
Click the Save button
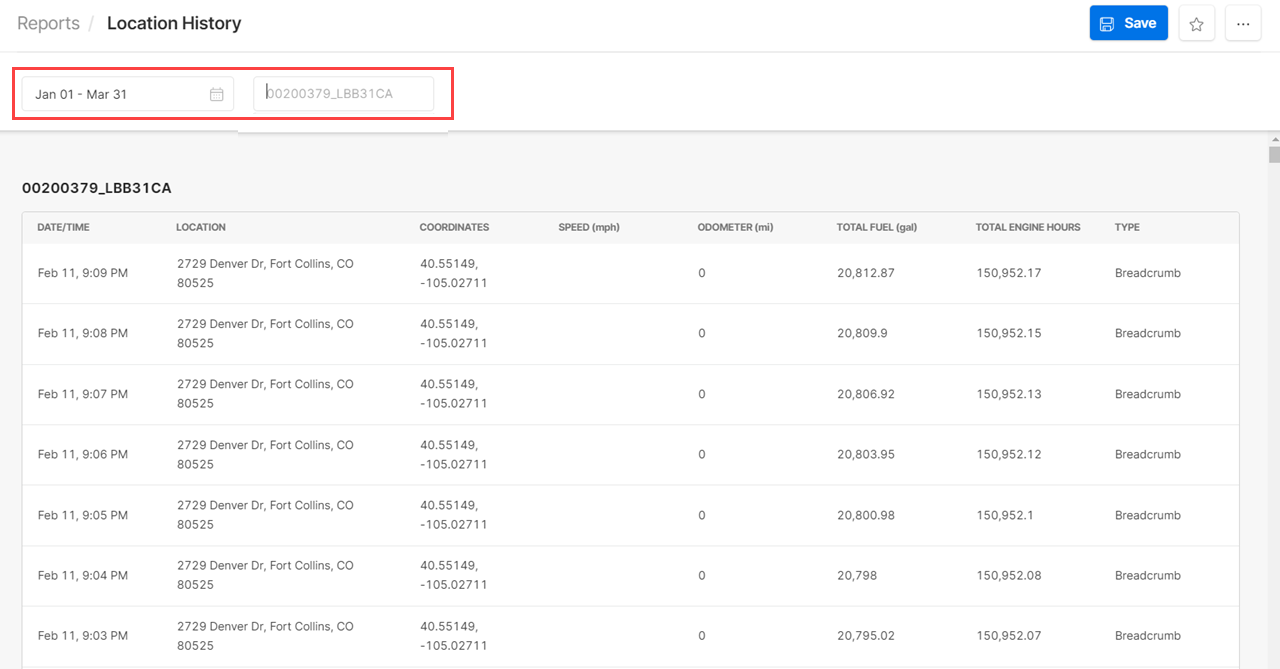click(x=1128, y=23)
